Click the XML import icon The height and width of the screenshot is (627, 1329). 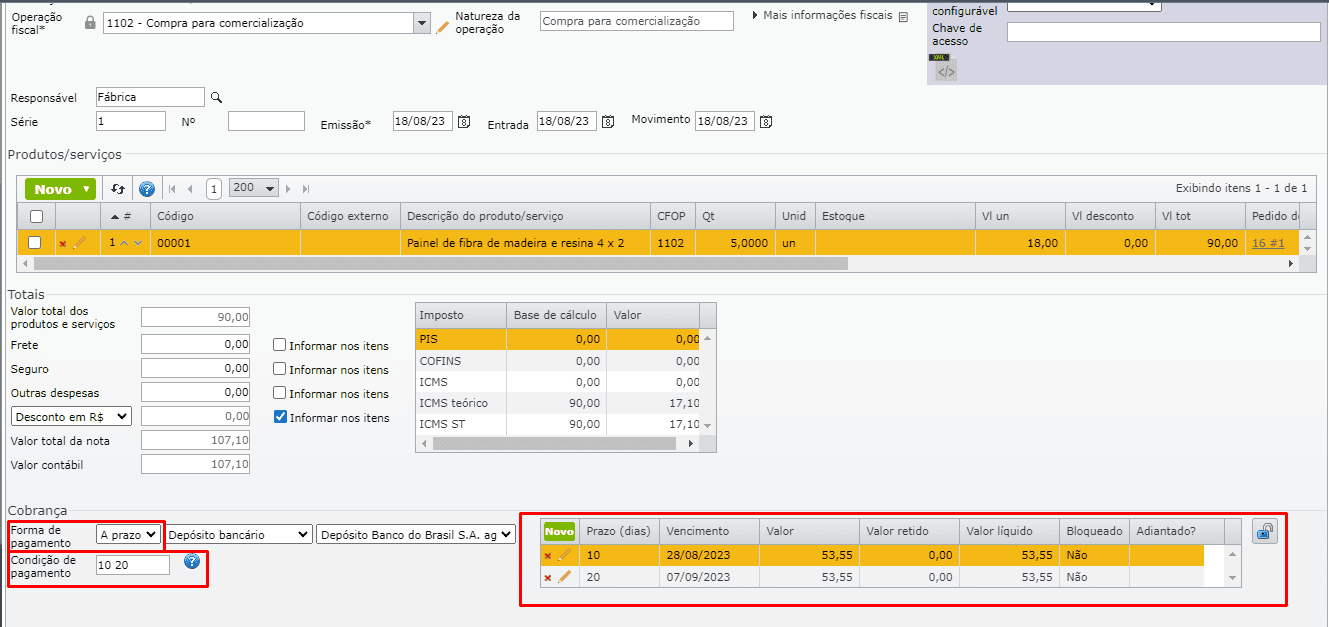(945, 70)
